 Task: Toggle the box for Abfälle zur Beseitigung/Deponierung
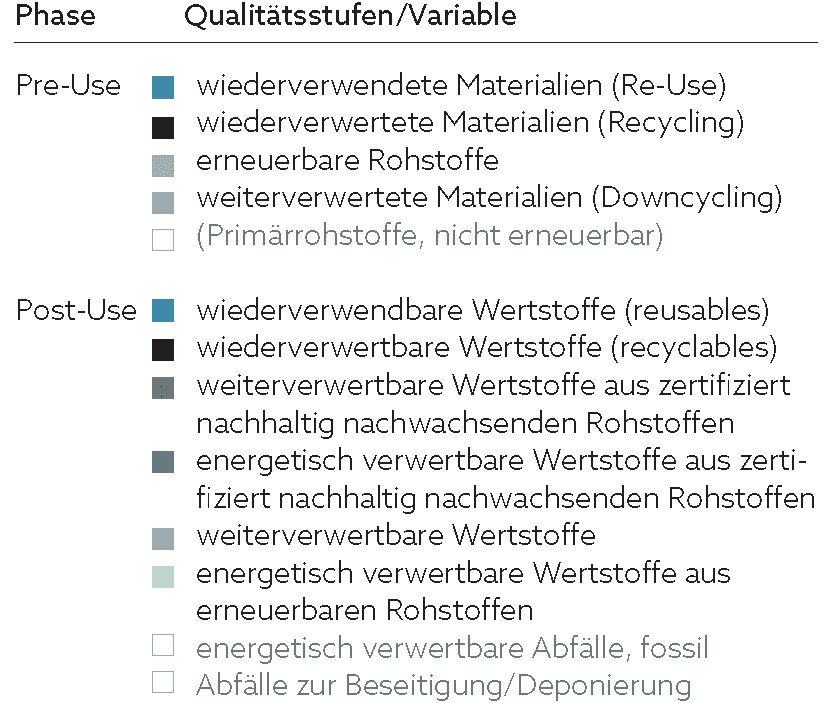coord(163,682)
